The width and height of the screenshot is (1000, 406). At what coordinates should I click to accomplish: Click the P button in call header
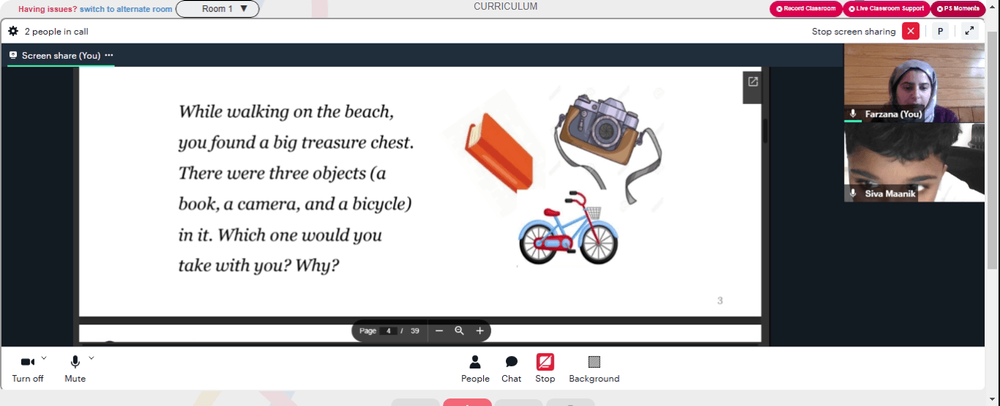coord(940,31)
